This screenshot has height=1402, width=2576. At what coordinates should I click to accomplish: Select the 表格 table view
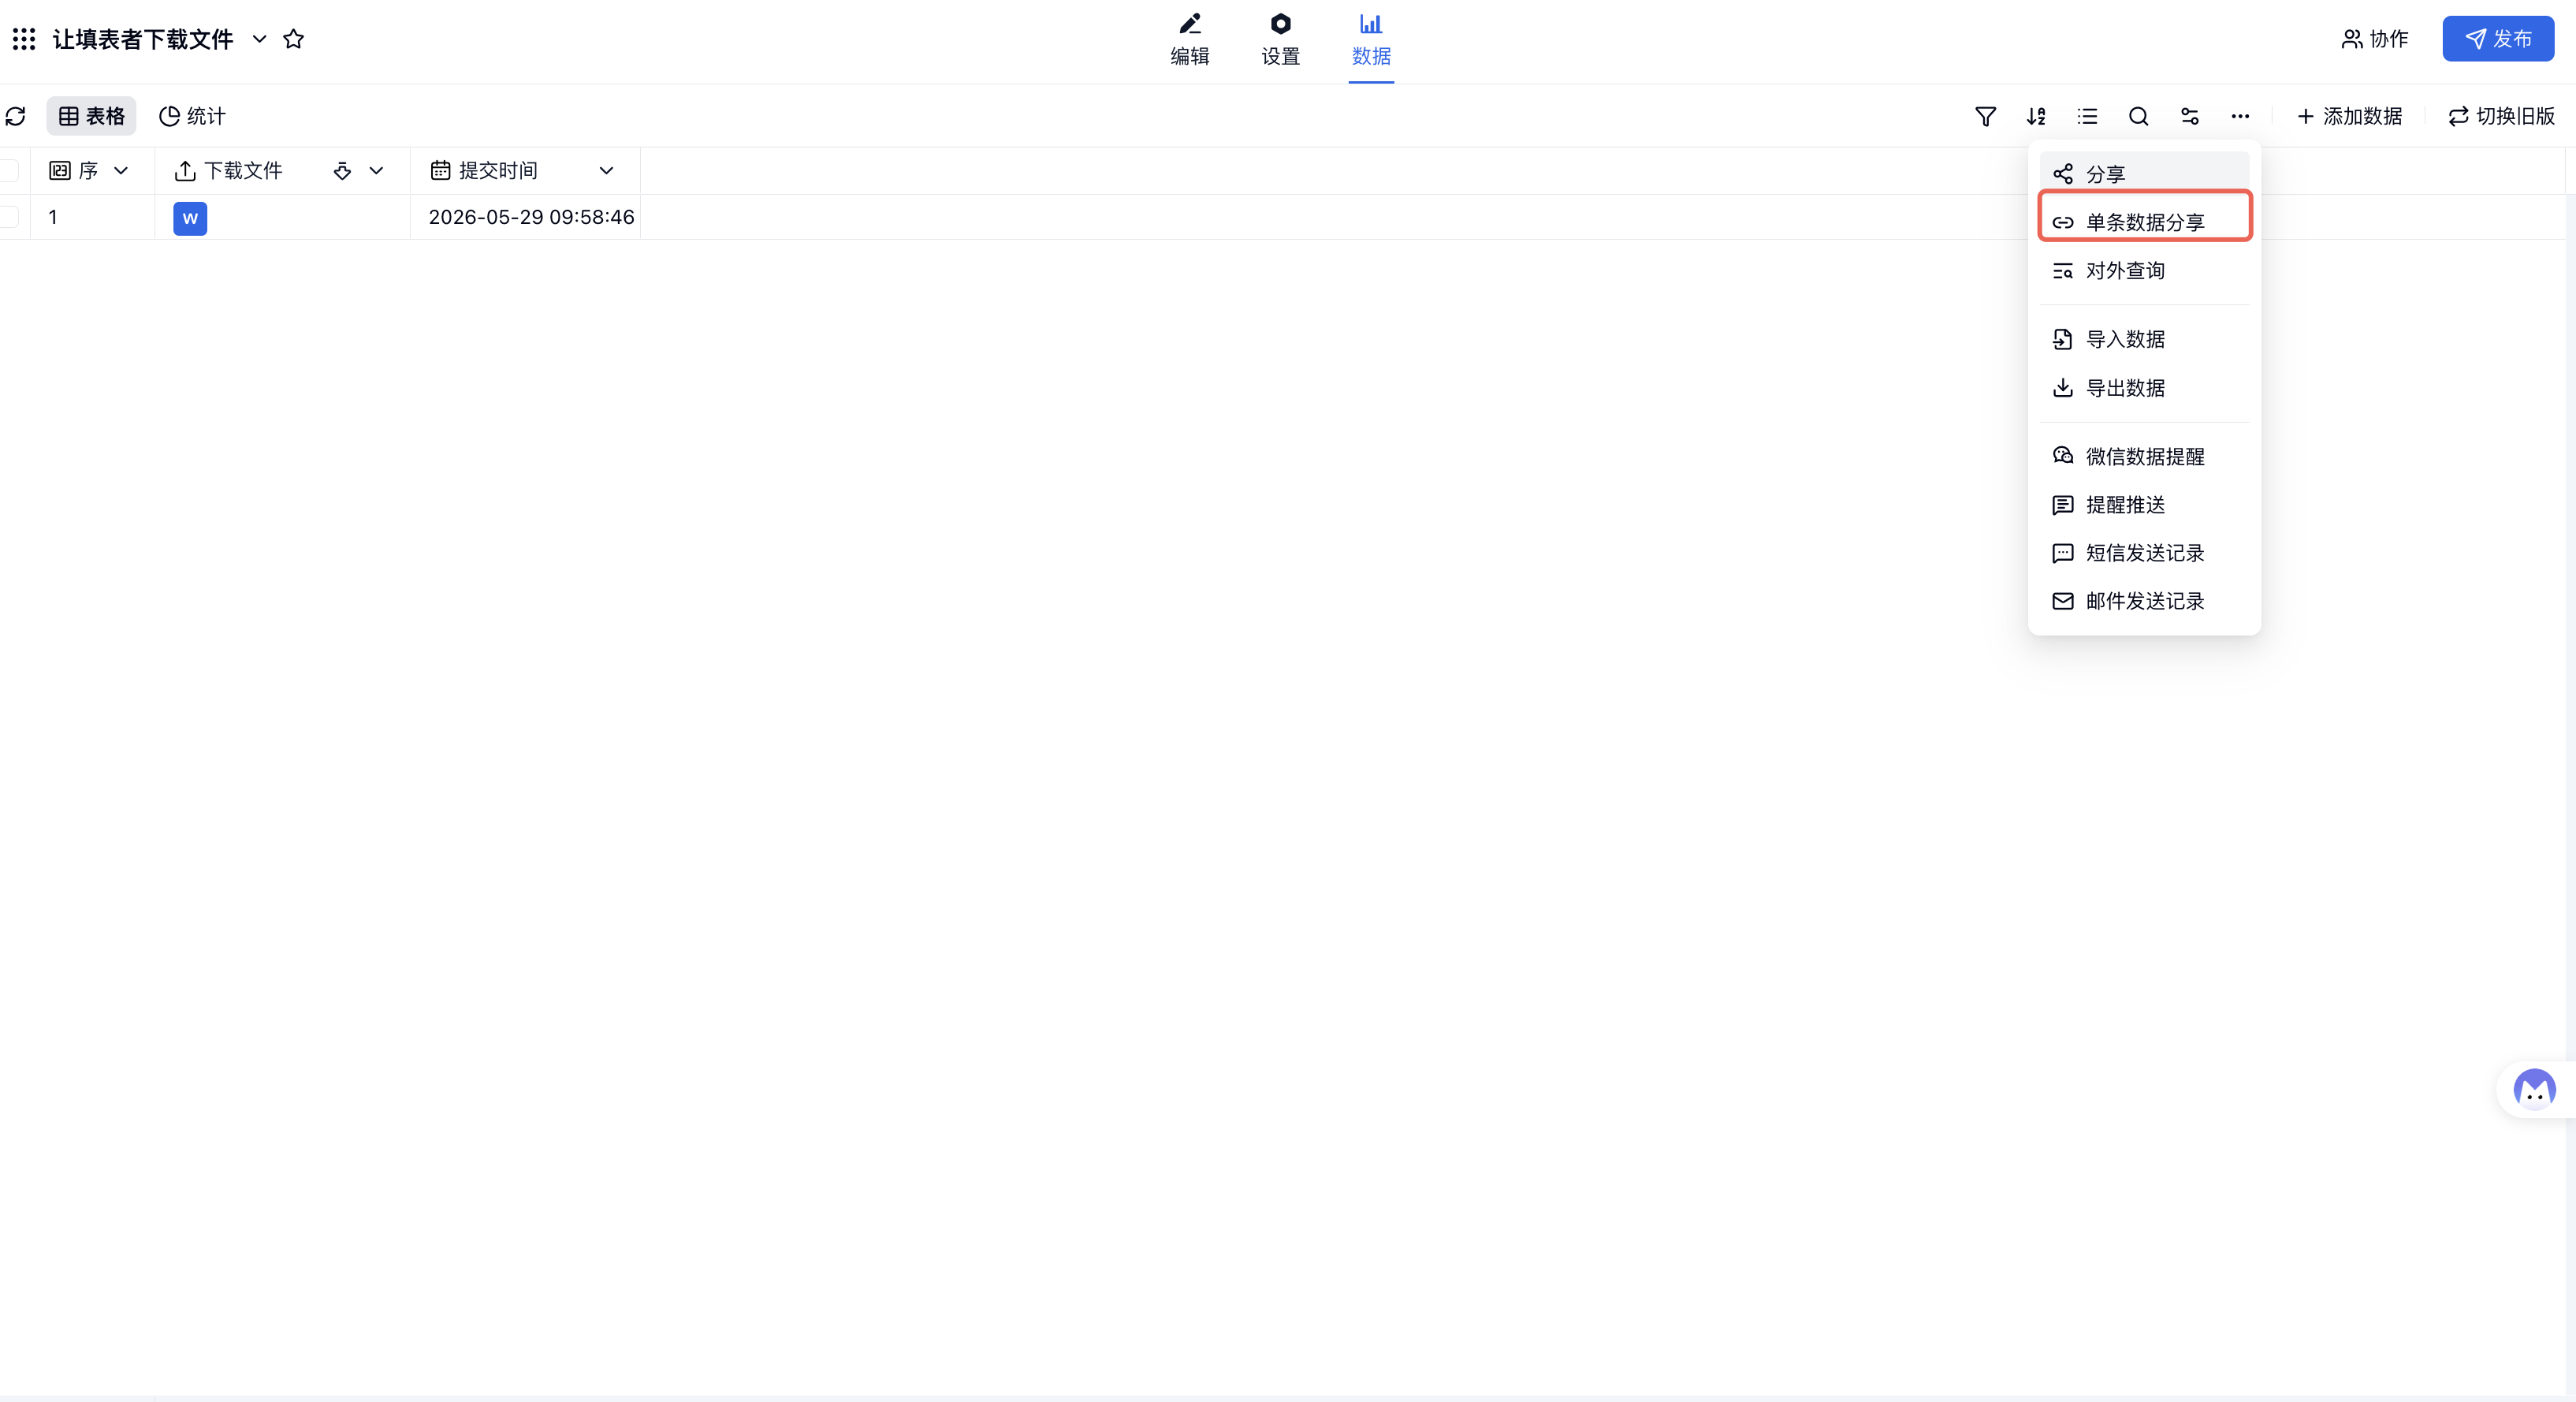(91, 116)
